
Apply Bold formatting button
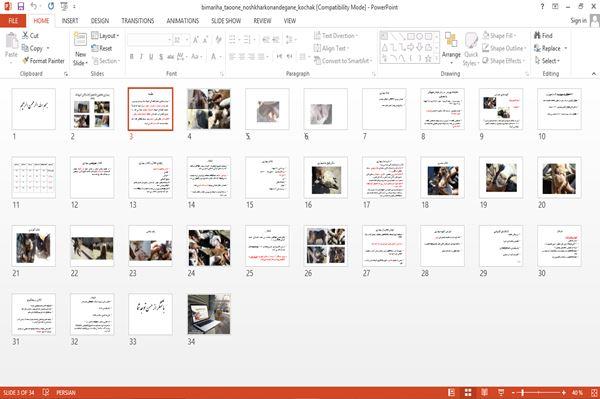[x=132, y=57]
